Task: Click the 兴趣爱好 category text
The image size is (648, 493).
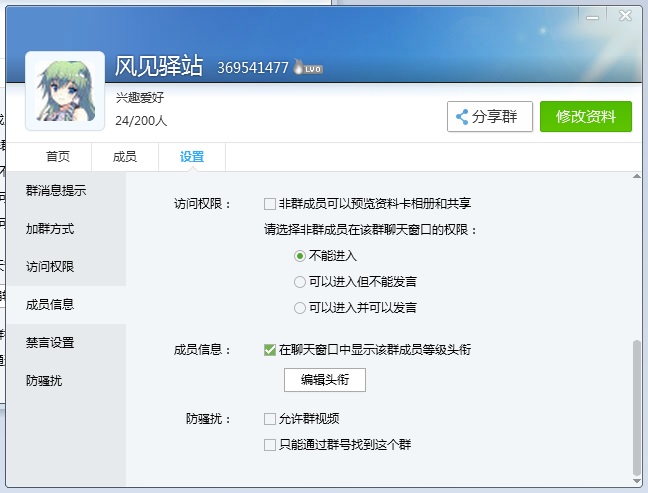Action: click(x=140, y=98)
